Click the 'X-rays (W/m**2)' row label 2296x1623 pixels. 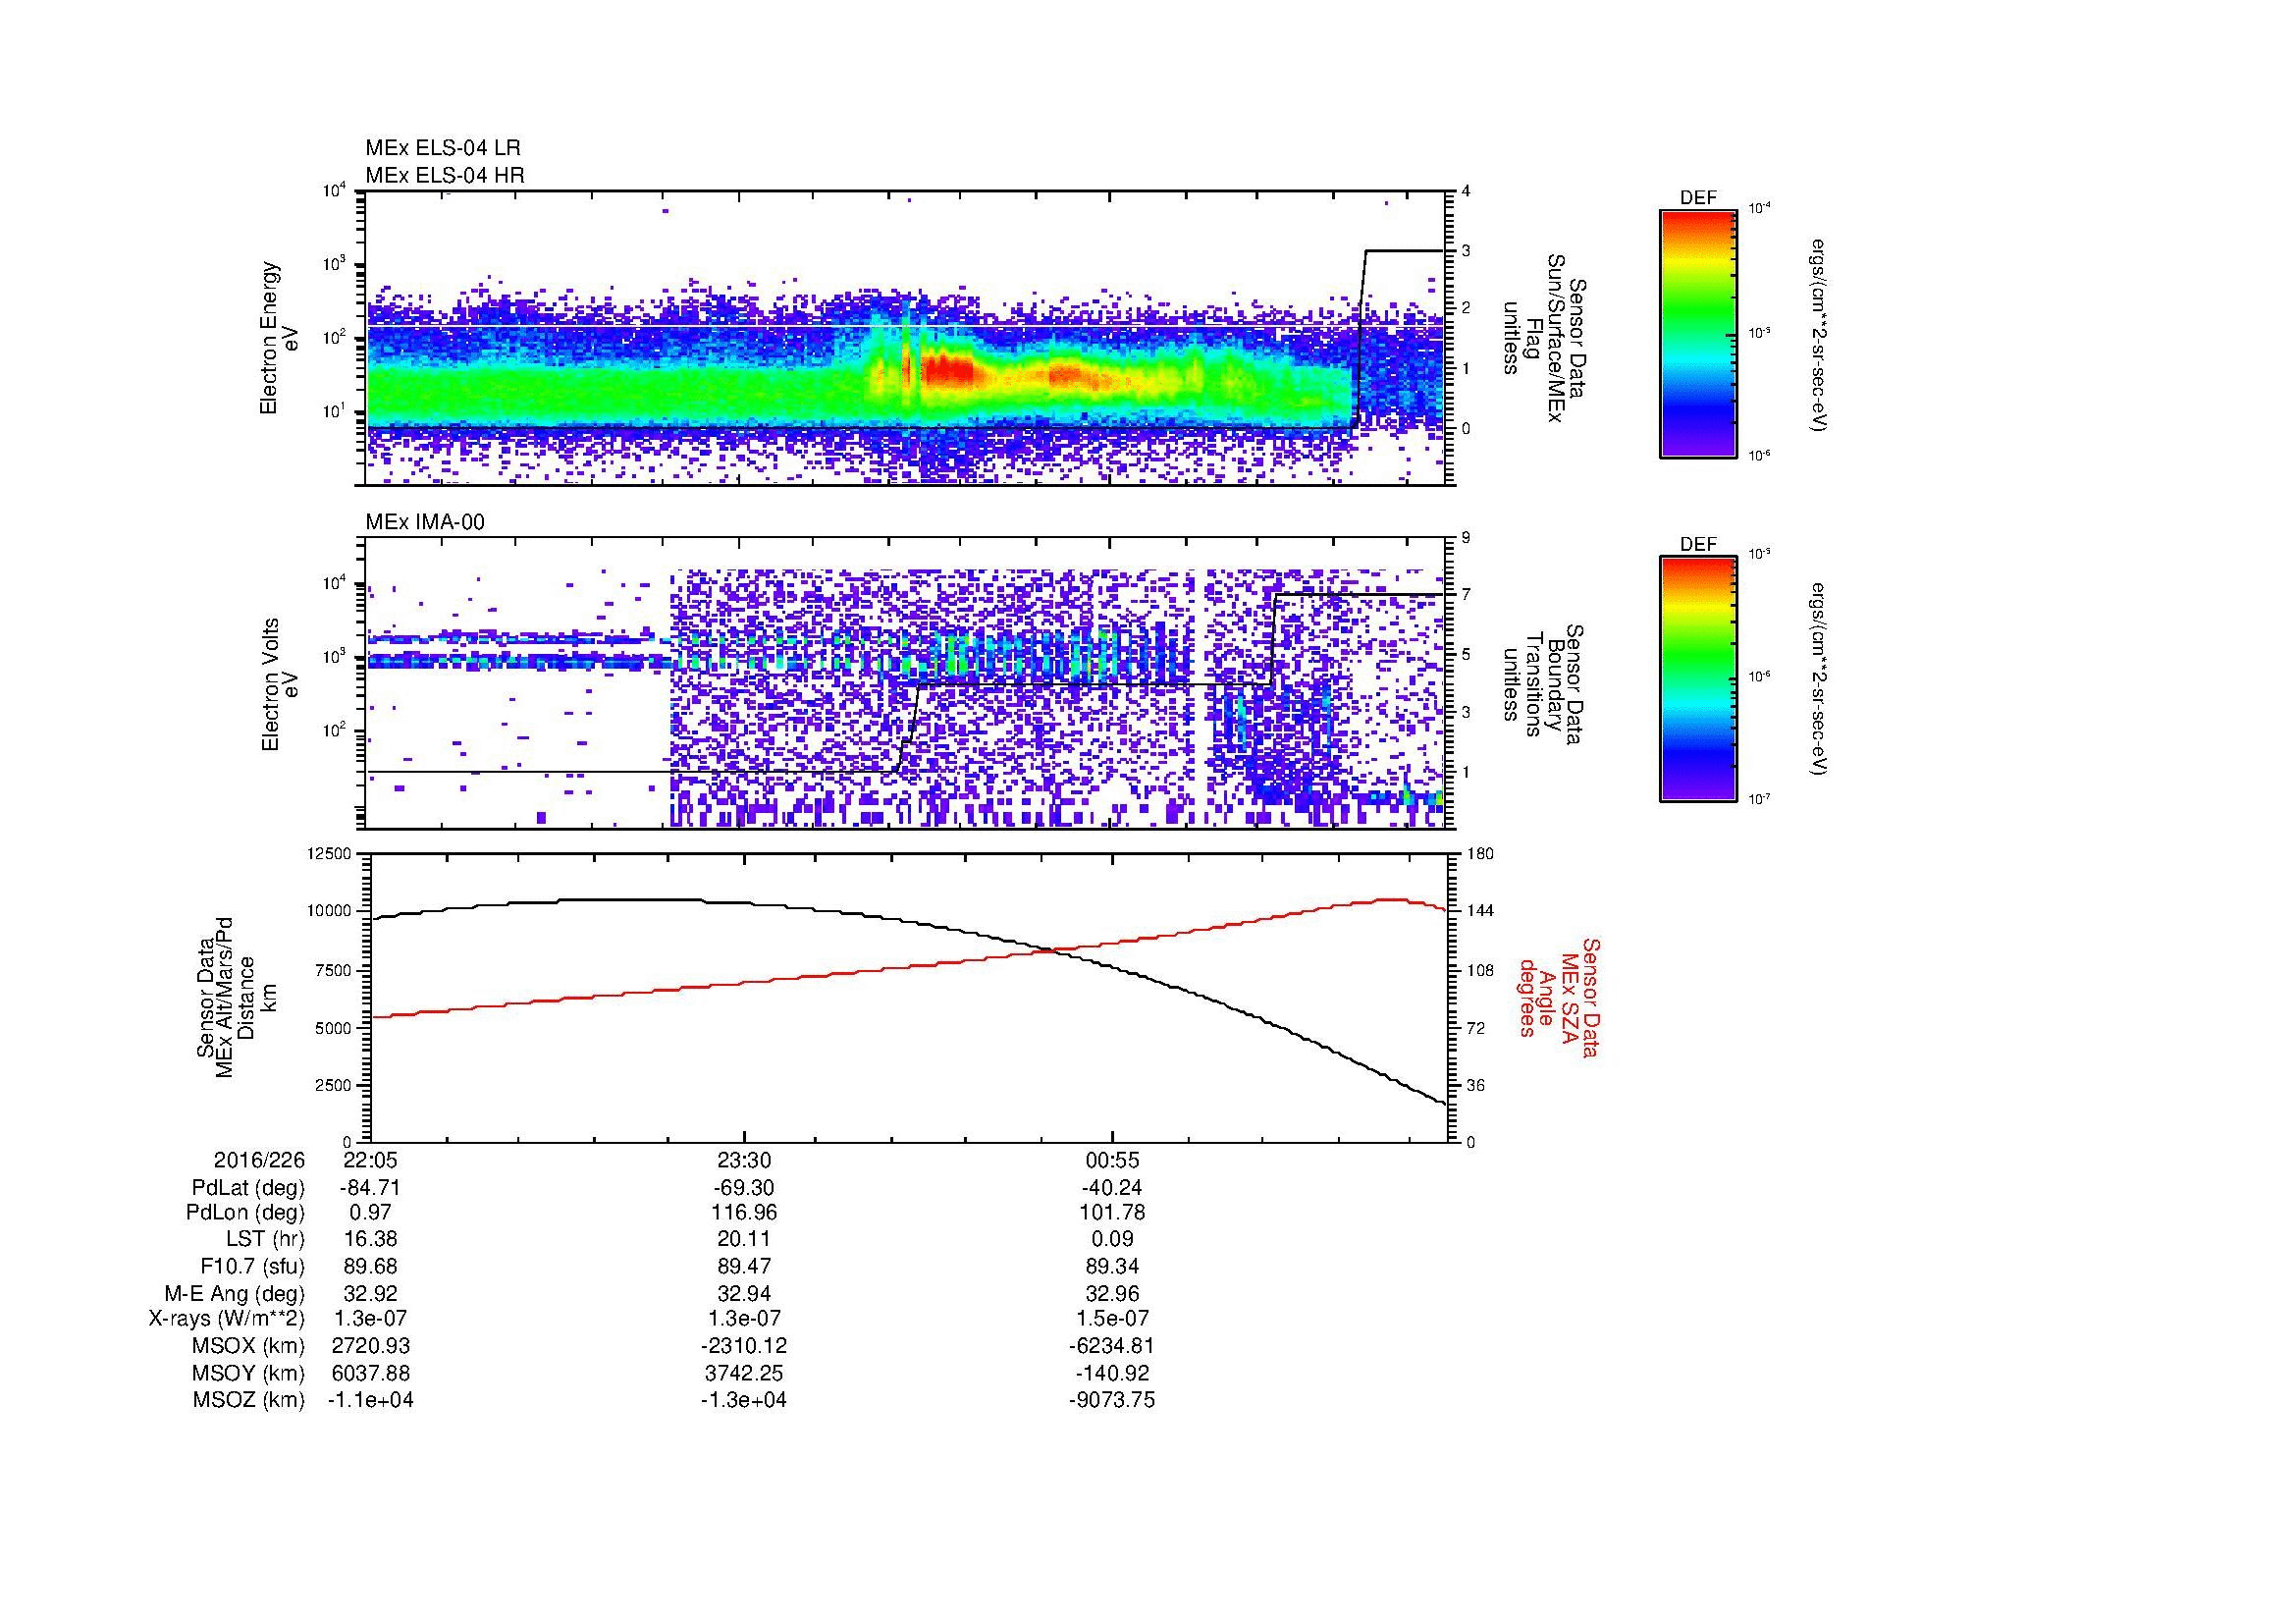pyautogui.click(x=227, y=1319)
